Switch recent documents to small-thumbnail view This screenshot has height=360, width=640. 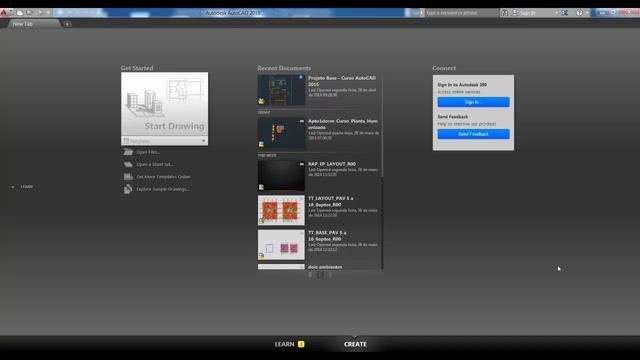[x=320, y=275]
